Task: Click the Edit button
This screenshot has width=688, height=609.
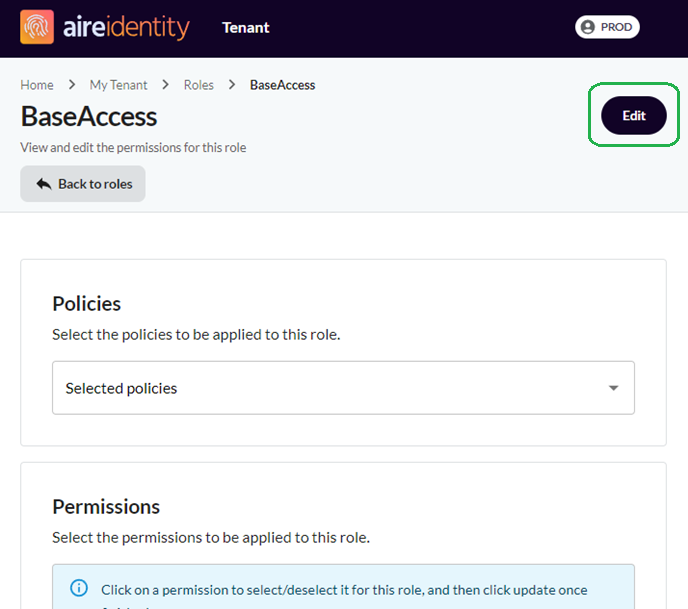Action: click(x=634, y=115)
